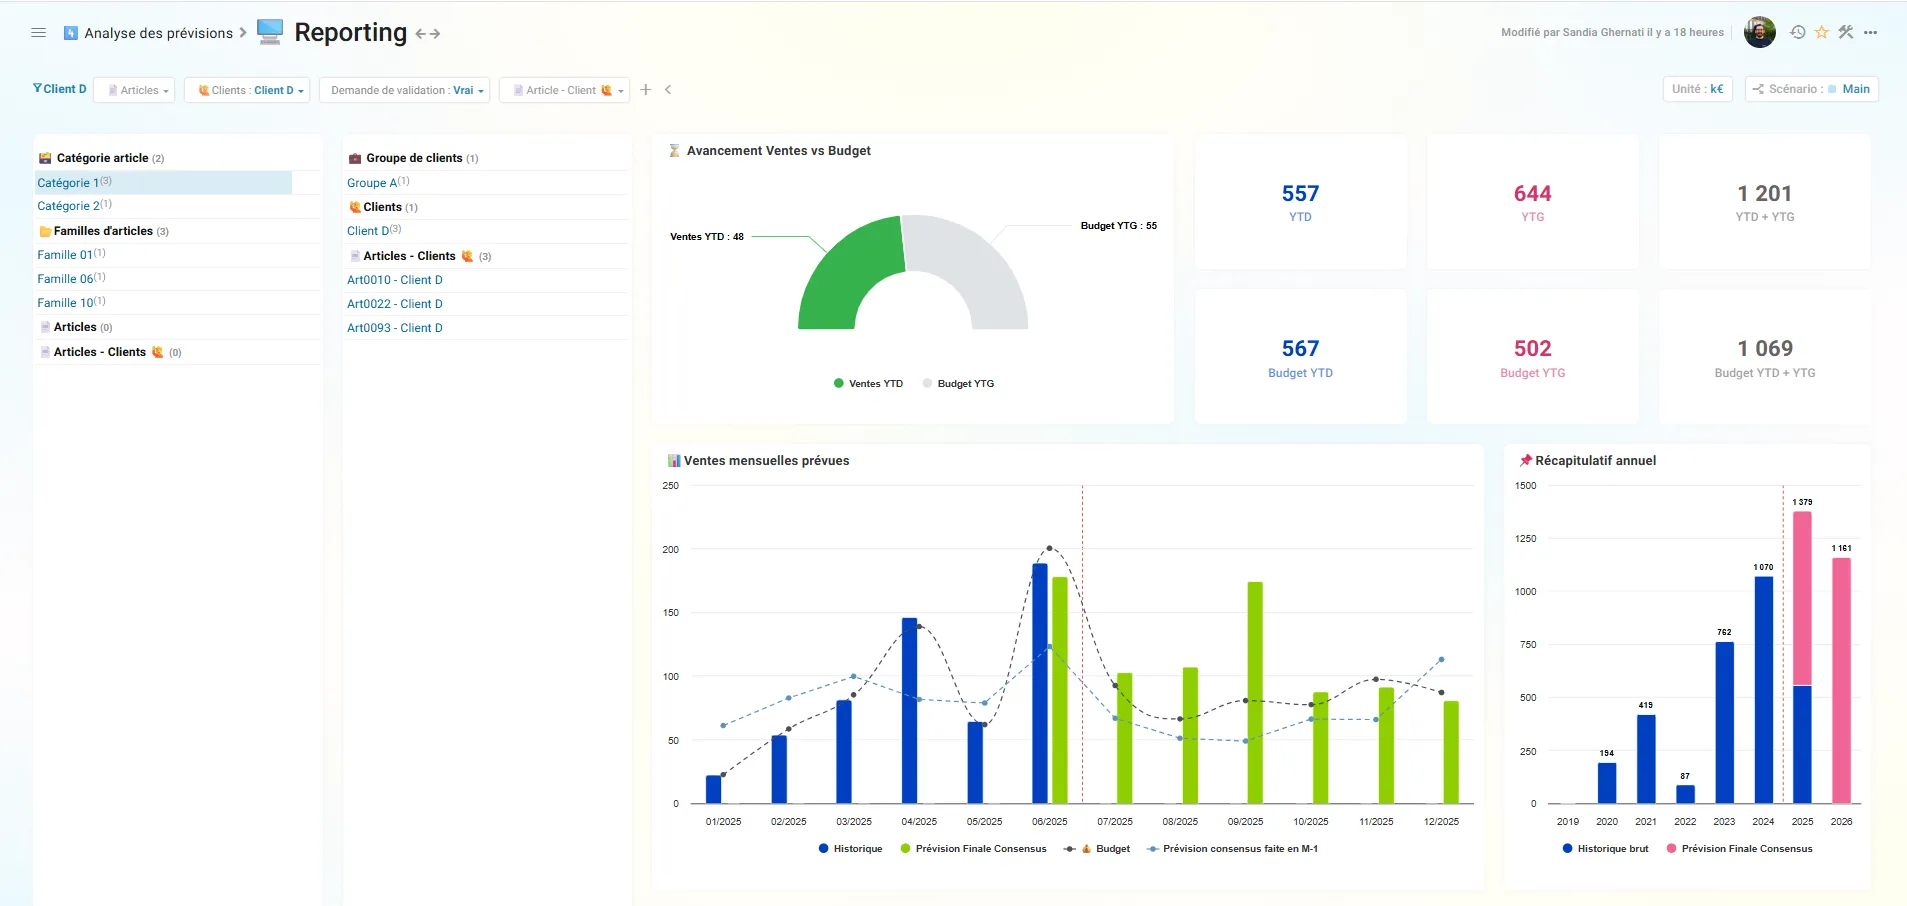Toggle the Ventes YTD legend item
1907x906 pixels.
(868, 384)
